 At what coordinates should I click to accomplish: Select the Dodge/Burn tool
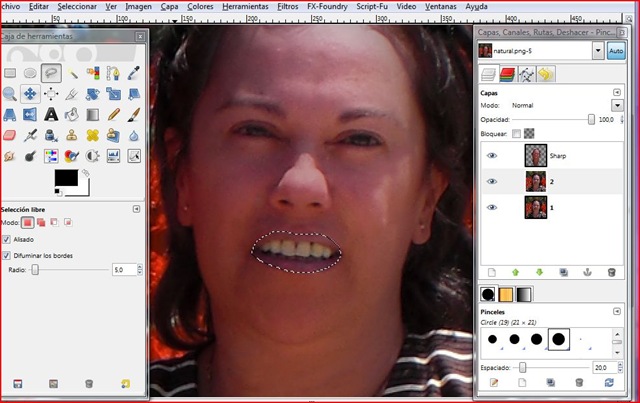pos(30,156)
